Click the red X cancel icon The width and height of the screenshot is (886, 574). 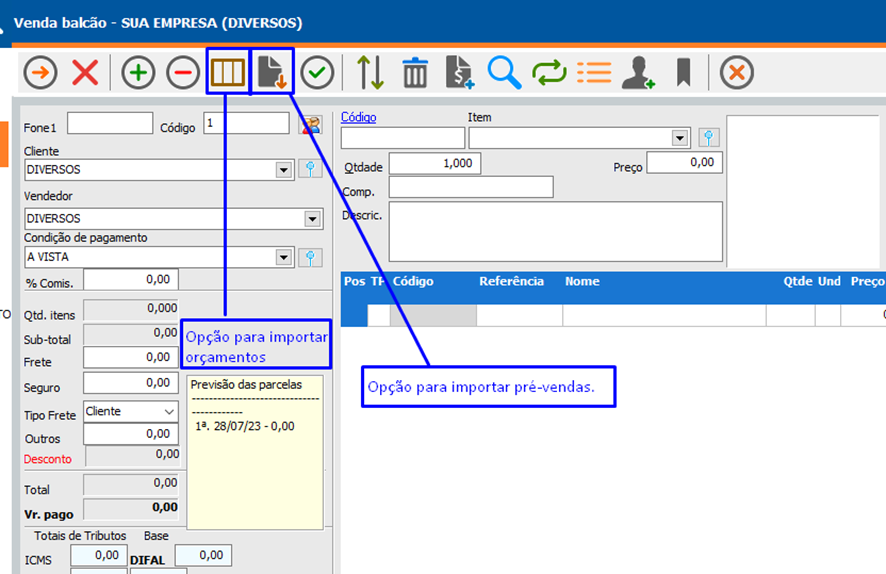pyautogui.click(x=85, y=72)
